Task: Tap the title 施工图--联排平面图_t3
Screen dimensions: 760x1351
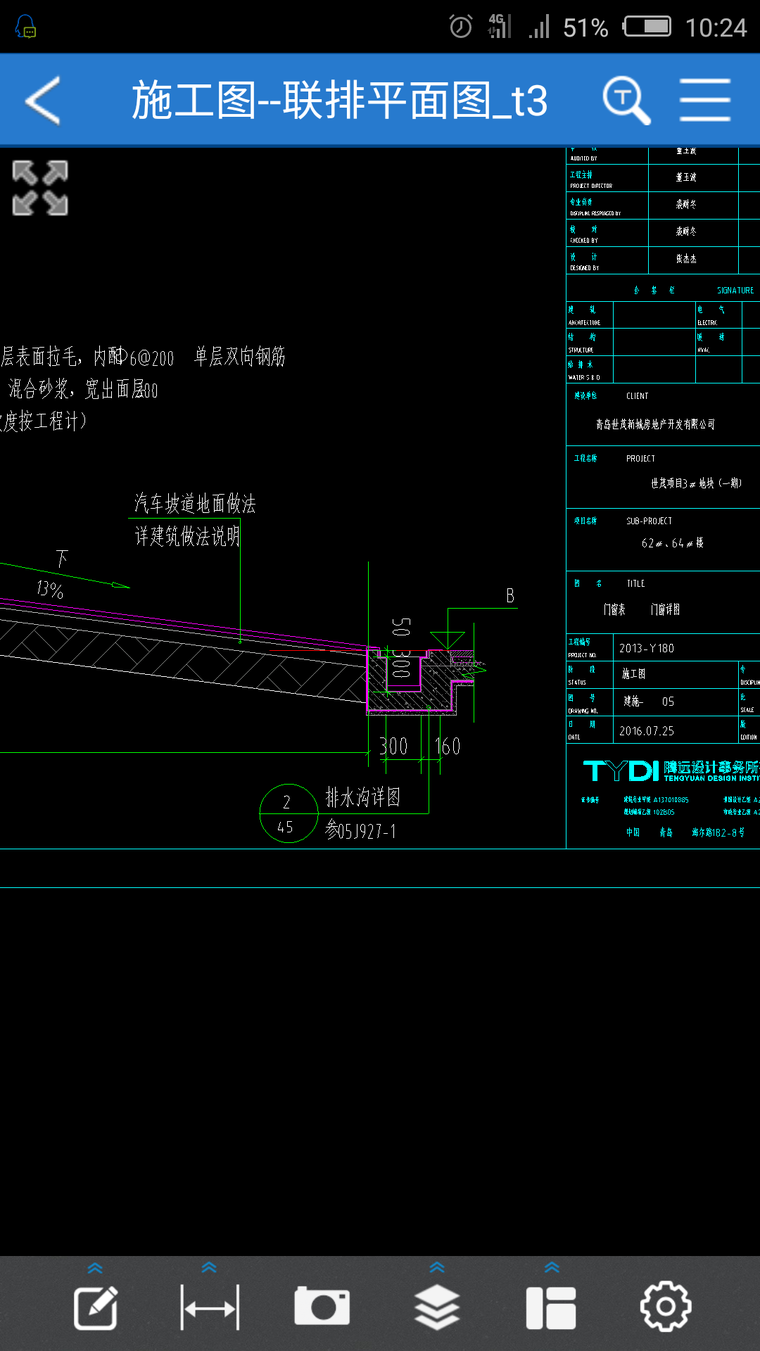Action: [x=339, y=101]
